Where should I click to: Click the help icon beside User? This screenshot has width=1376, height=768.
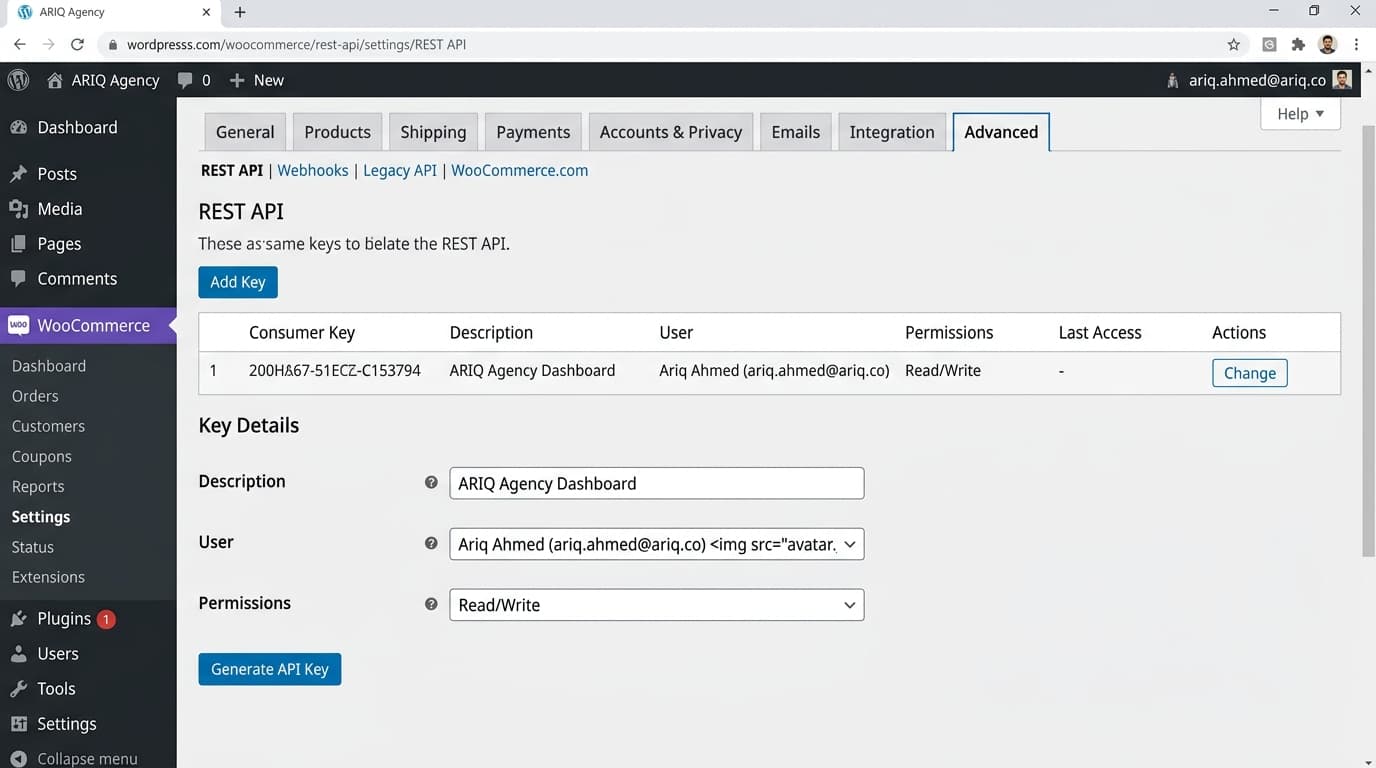pyautogui.click(x=431, y=543)
